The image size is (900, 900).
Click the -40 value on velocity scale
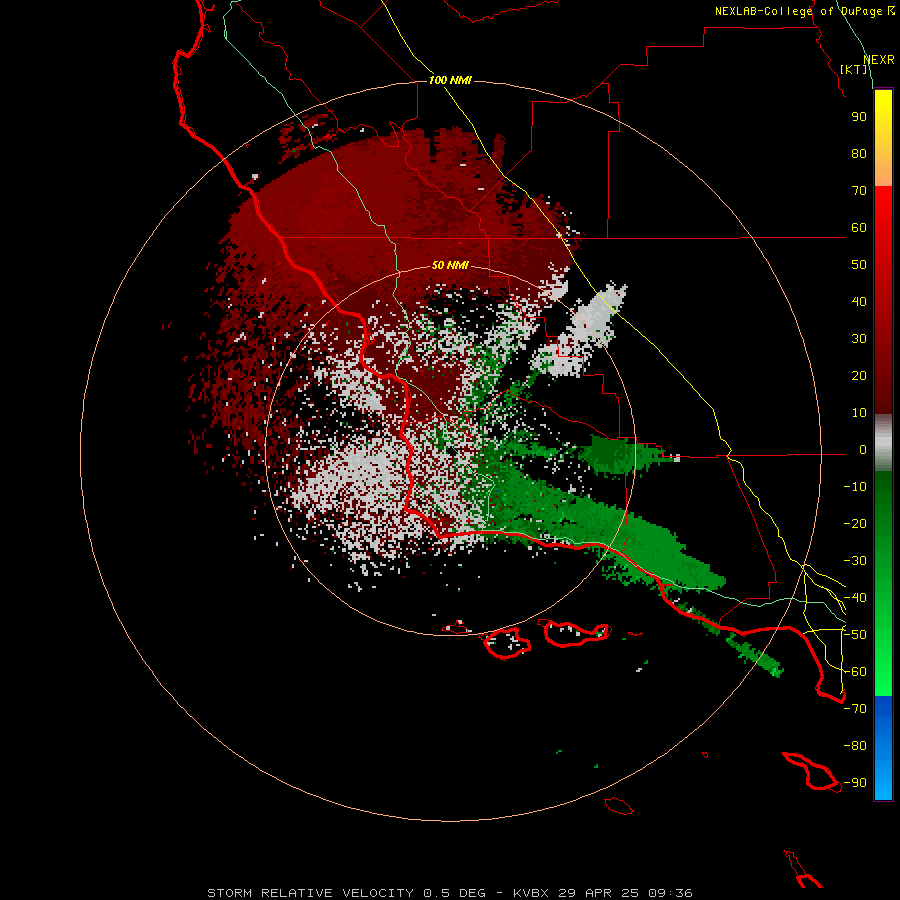[855, 598]
